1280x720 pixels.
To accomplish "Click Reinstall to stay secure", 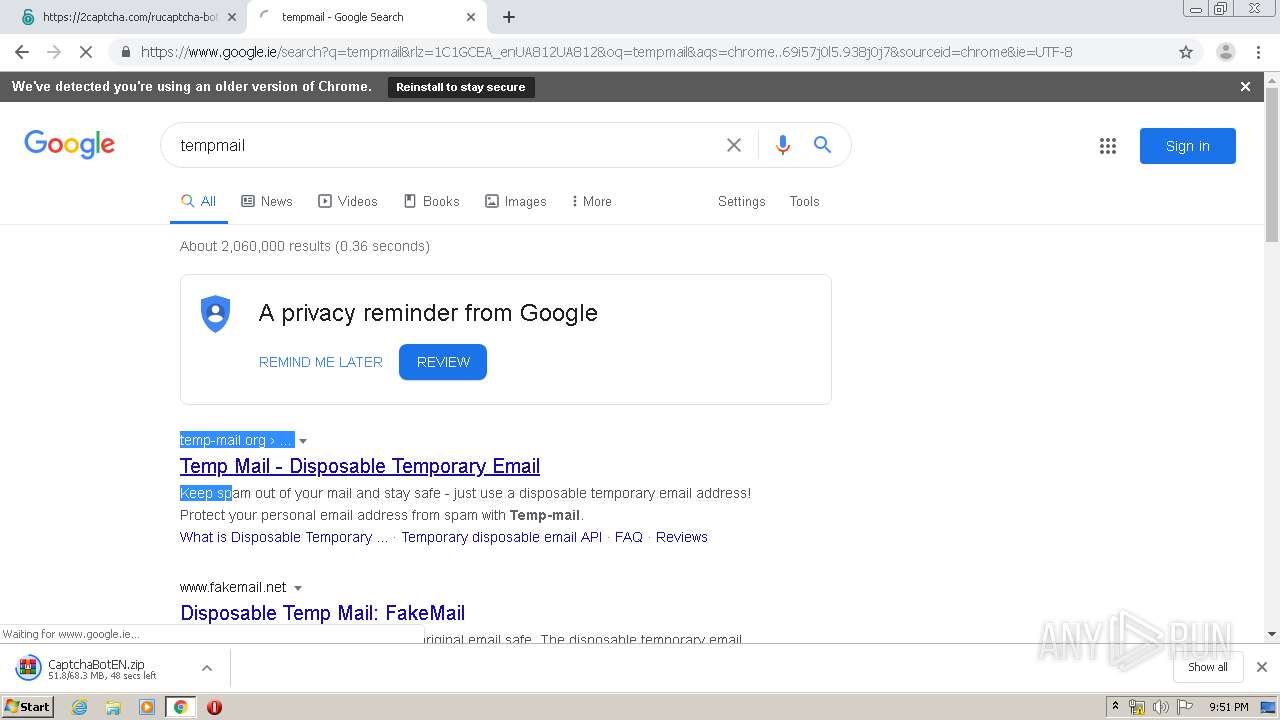I will click(x=461, y=87).
